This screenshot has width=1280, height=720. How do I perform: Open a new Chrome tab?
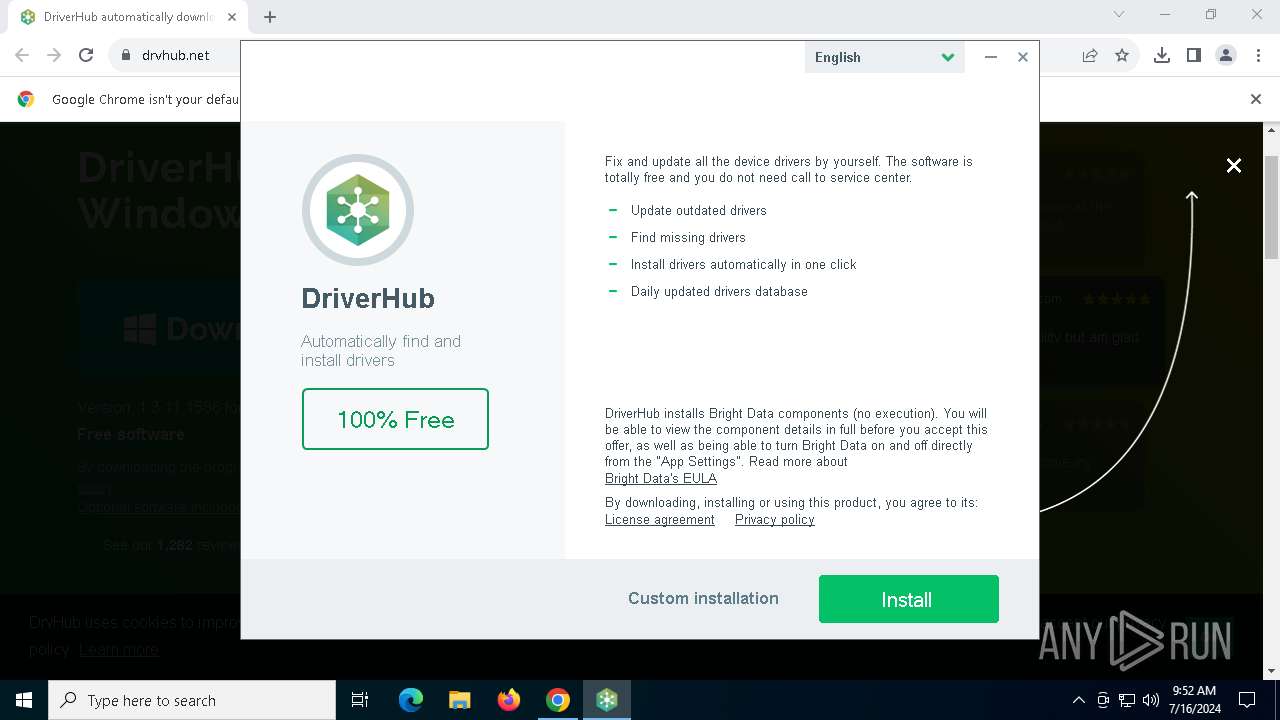coord(270,17)
